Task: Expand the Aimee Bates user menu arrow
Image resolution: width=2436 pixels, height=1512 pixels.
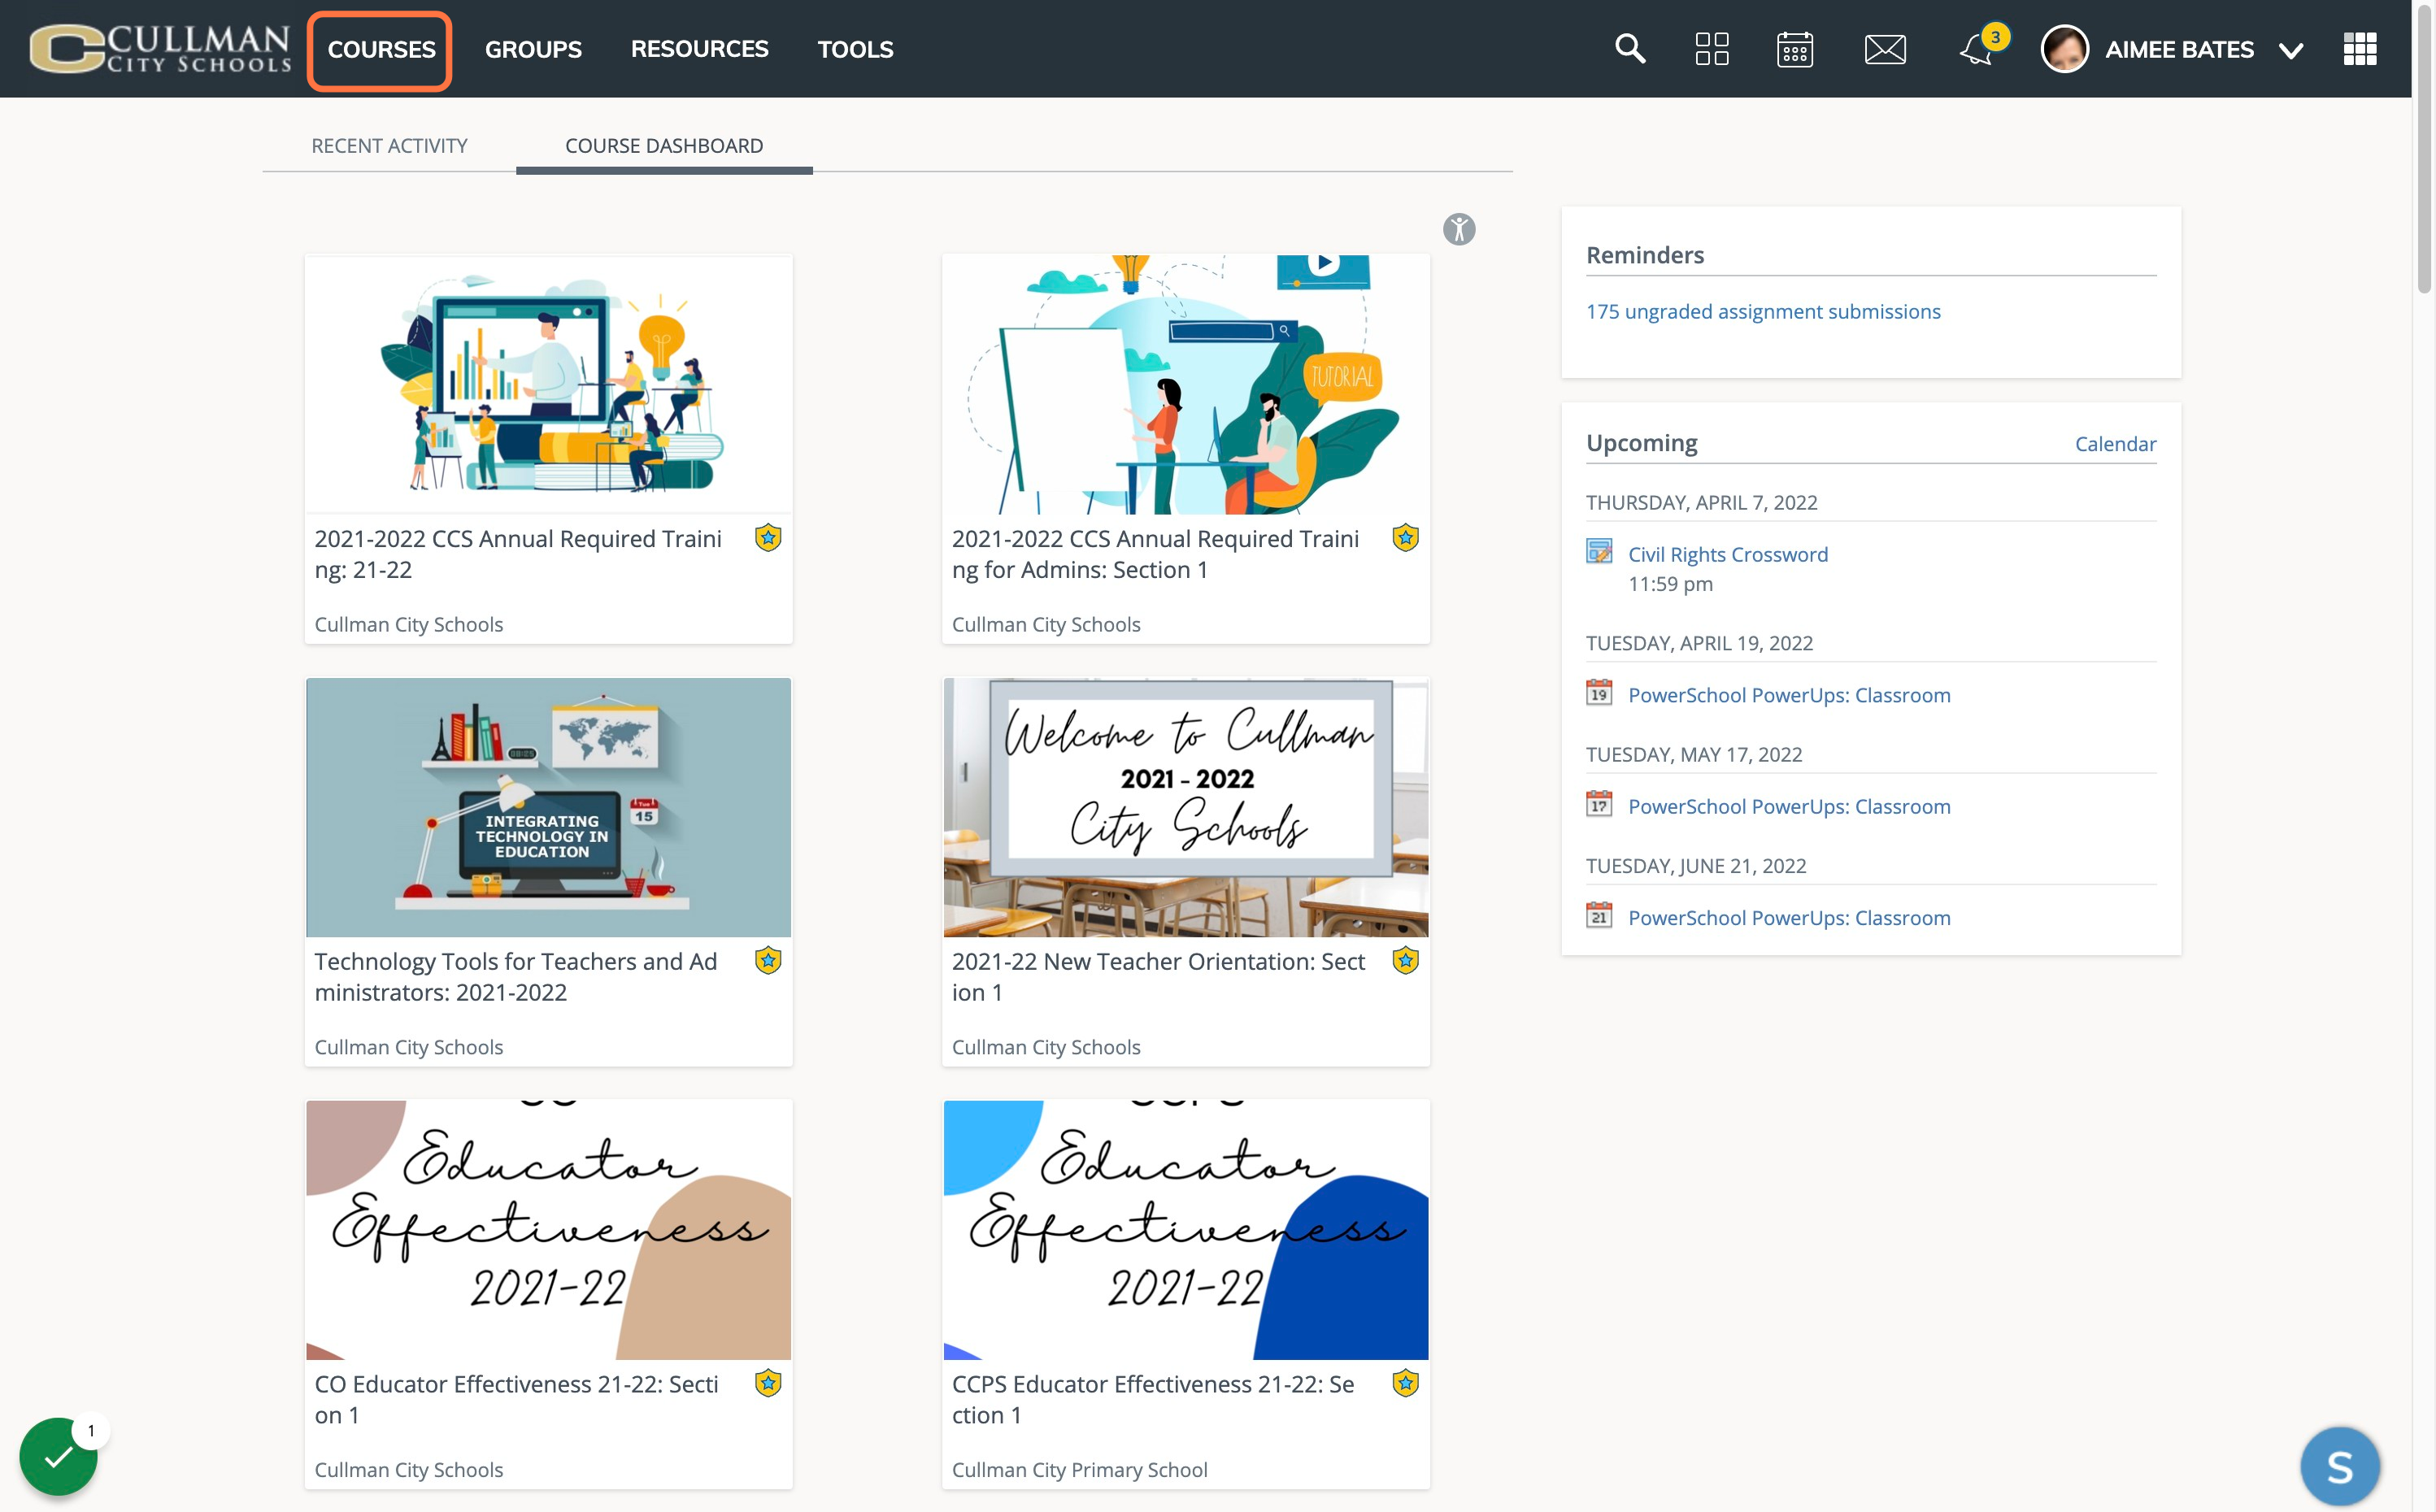Action: 2291,50
